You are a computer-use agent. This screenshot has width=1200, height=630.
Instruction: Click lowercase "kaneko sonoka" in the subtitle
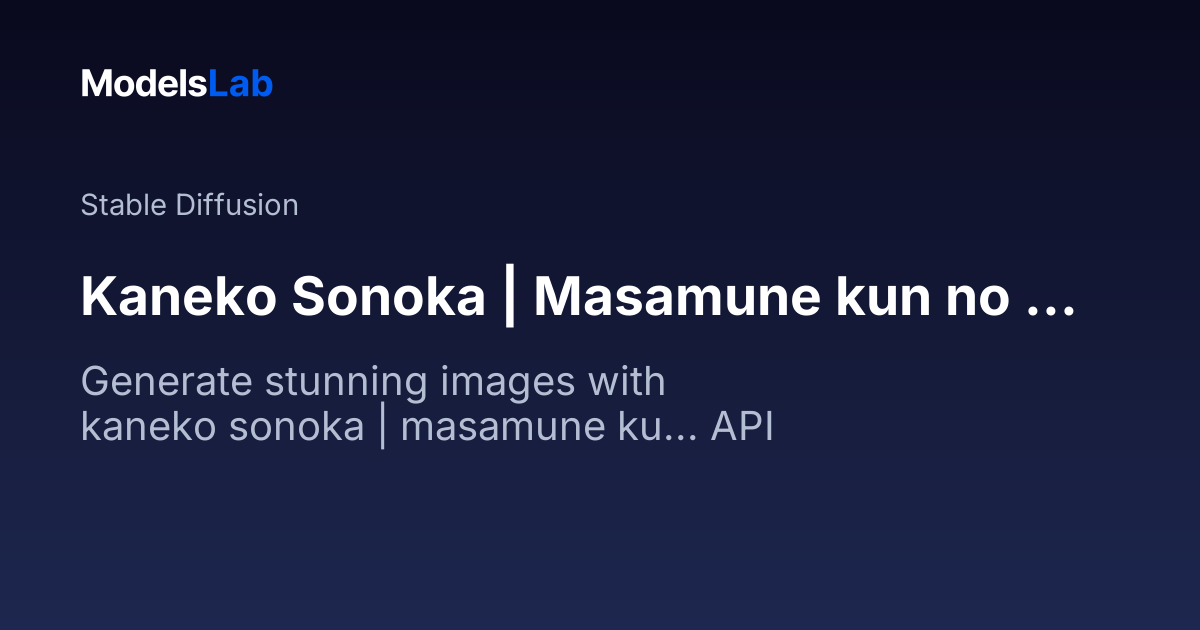pos(222,427)
